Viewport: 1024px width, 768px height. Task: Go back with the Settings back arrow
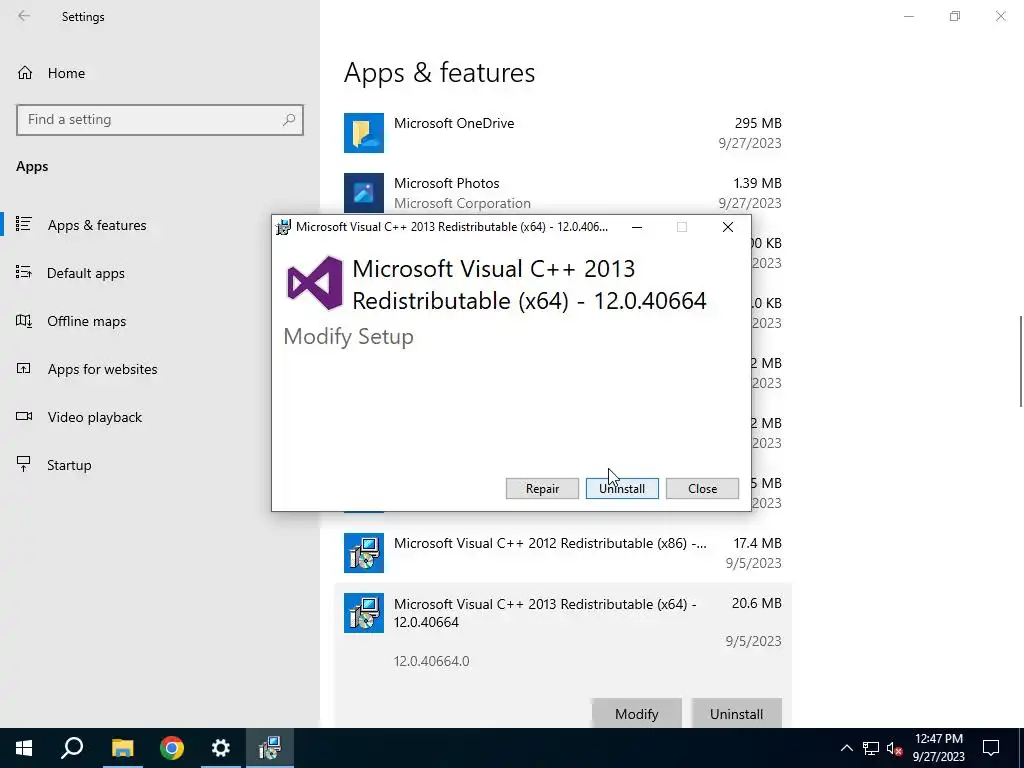[x=24, y=16]
